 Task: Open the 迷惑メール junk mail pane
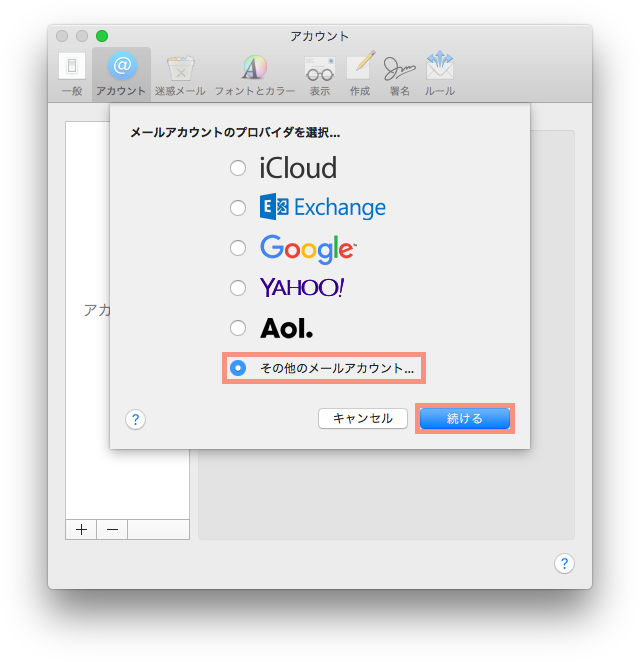coord(180,74)
